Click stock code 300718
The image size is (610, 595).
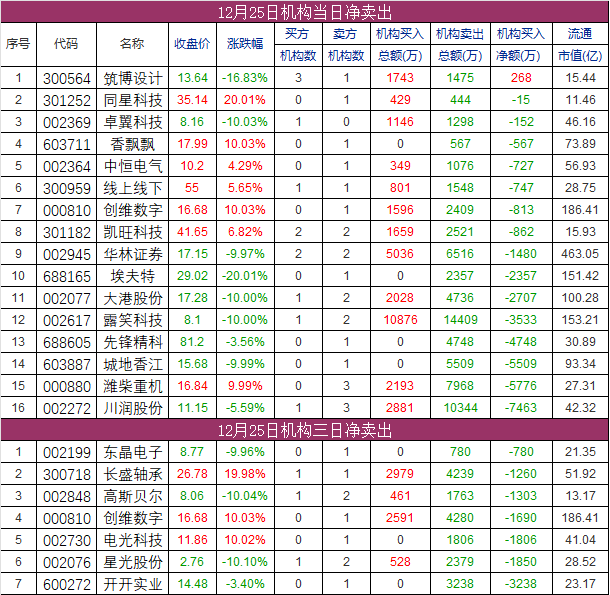[x=67, y=475]
